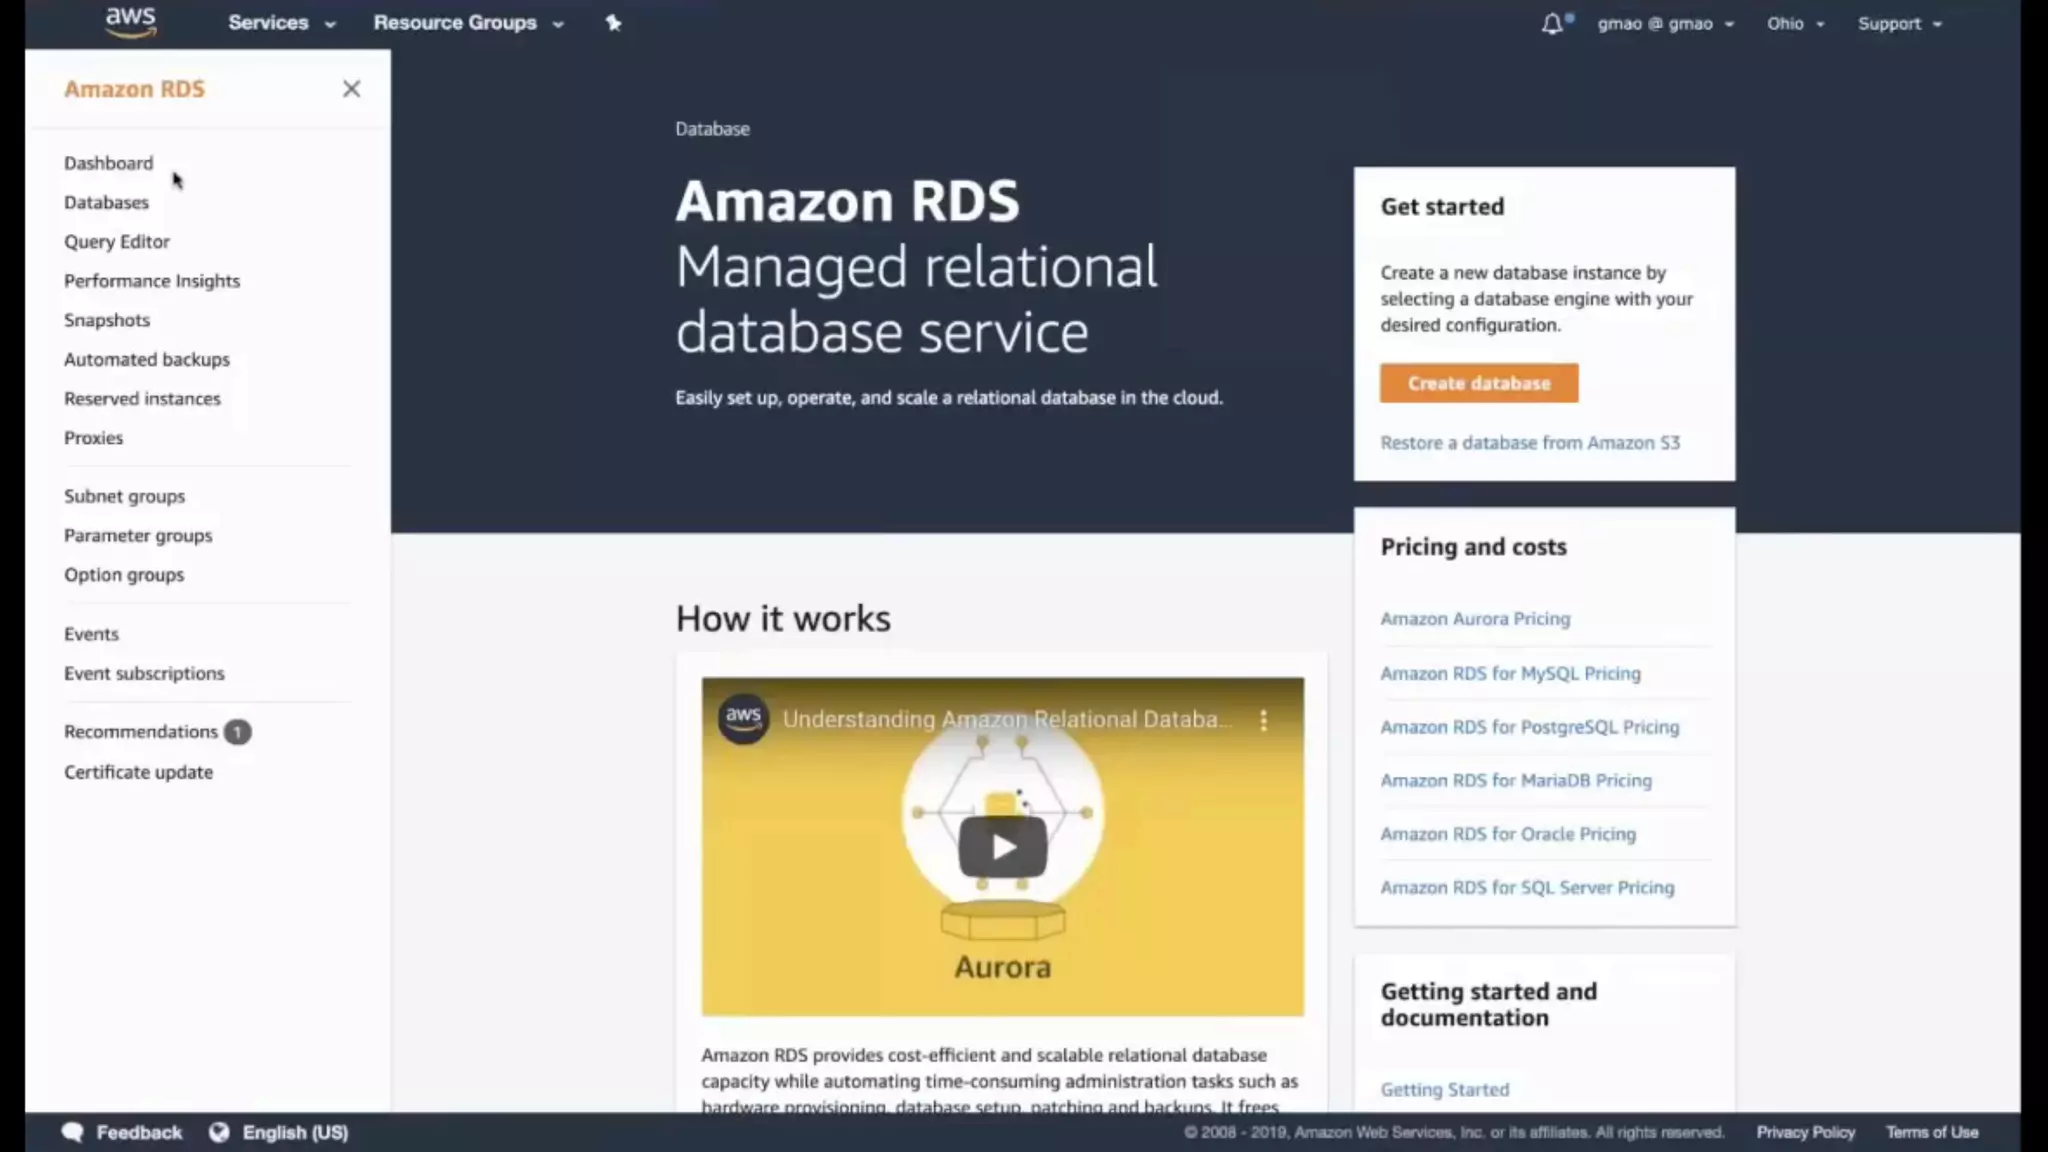Click the globe language icon
The width and height of the screenshot is (2048, 1152).
coord(219,1132)
